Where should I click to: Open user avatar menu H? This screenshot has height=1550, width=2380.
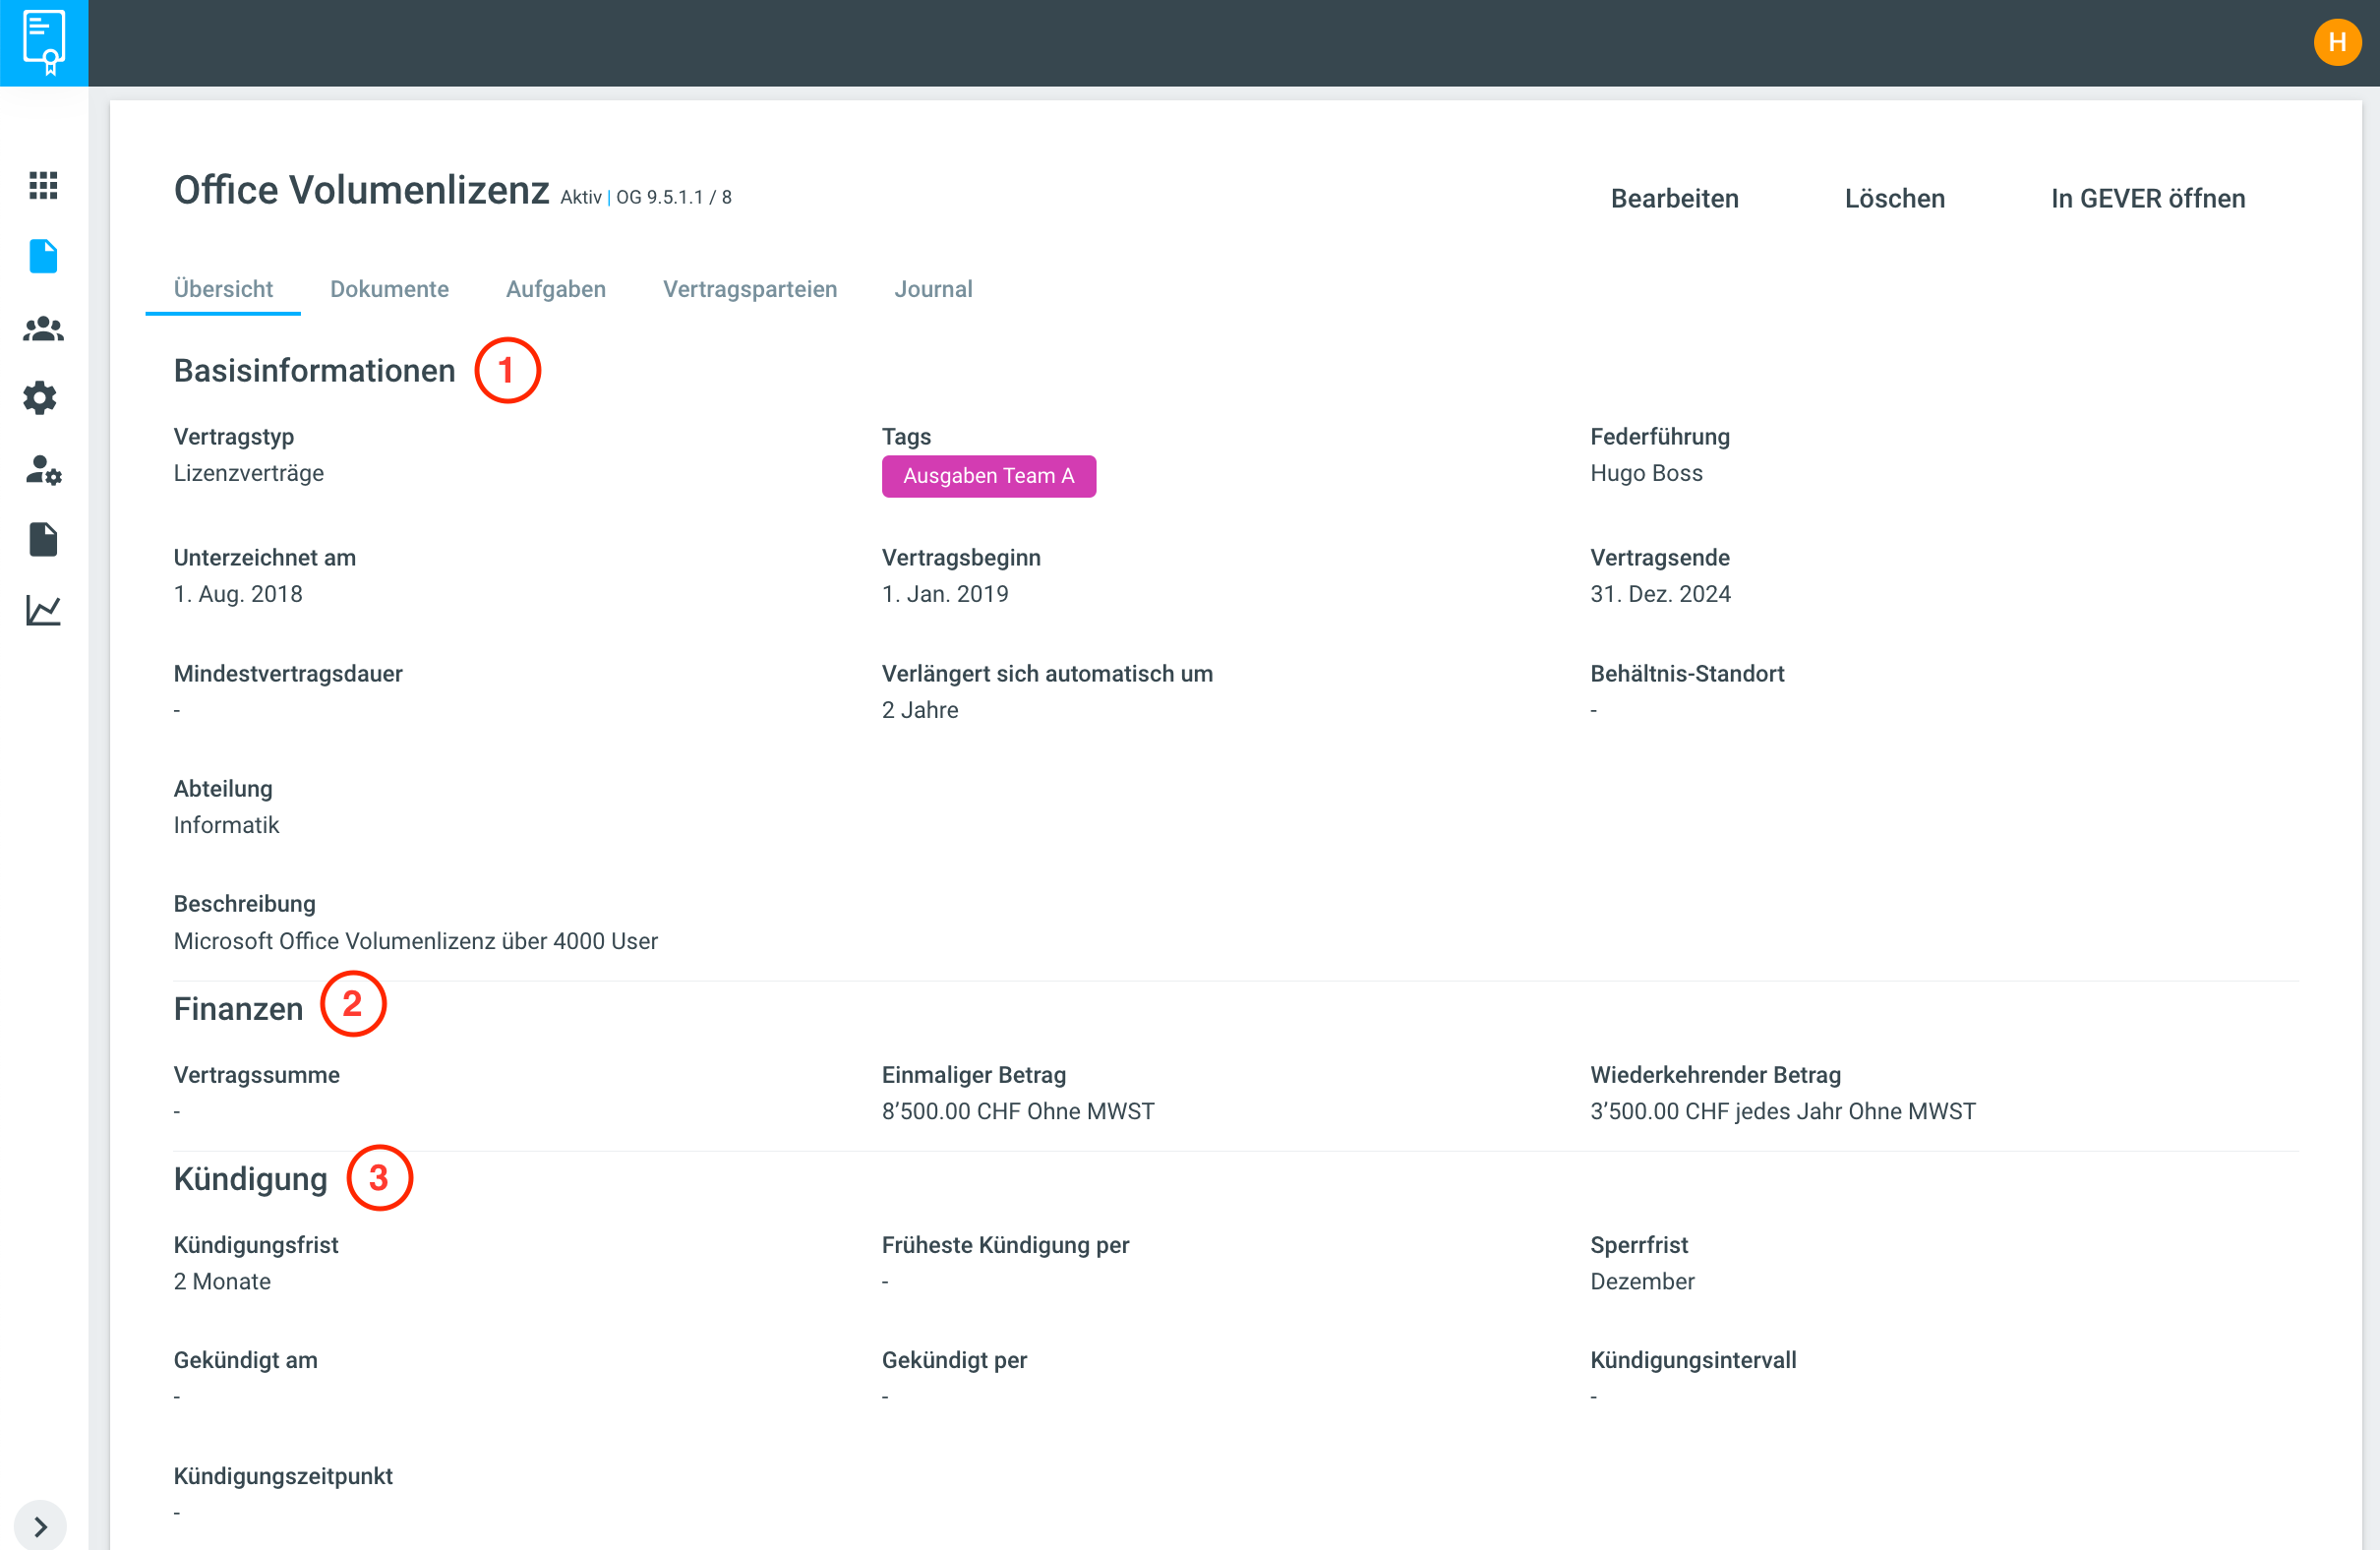coord(2336,42)
